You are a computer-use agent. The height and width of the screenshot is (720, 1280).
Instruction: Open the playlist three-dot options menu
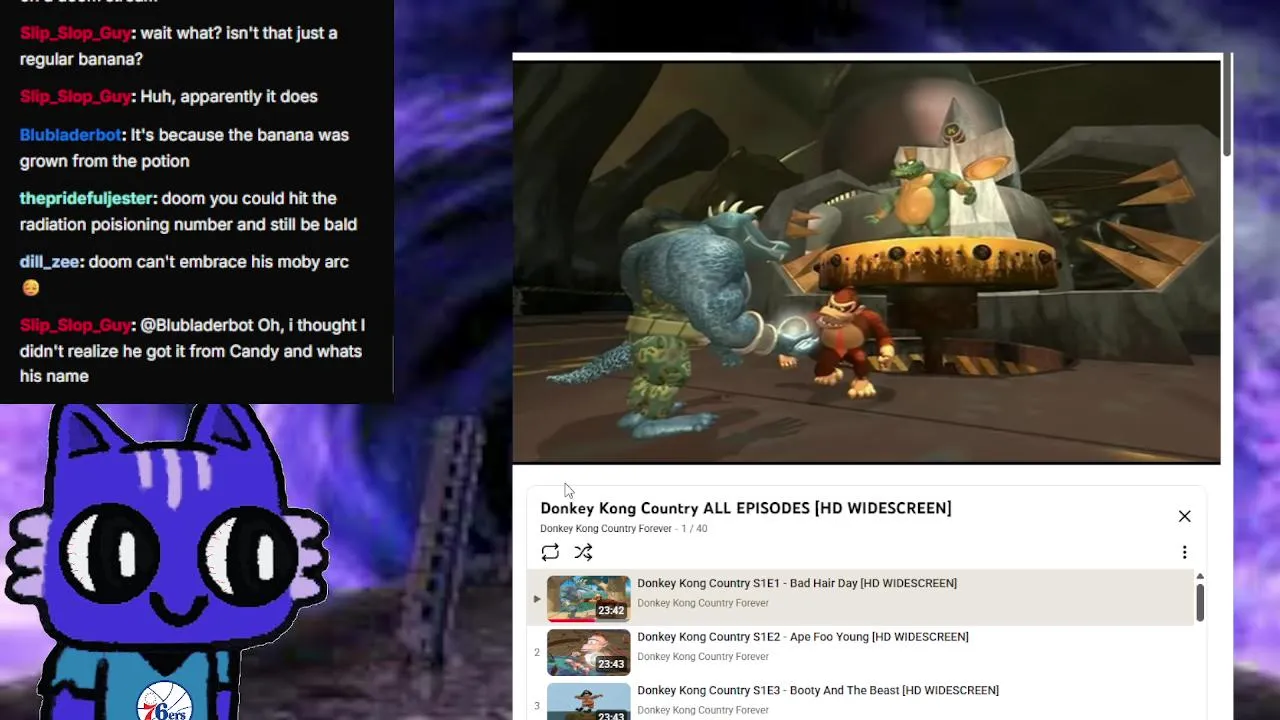coord(1184,552)
